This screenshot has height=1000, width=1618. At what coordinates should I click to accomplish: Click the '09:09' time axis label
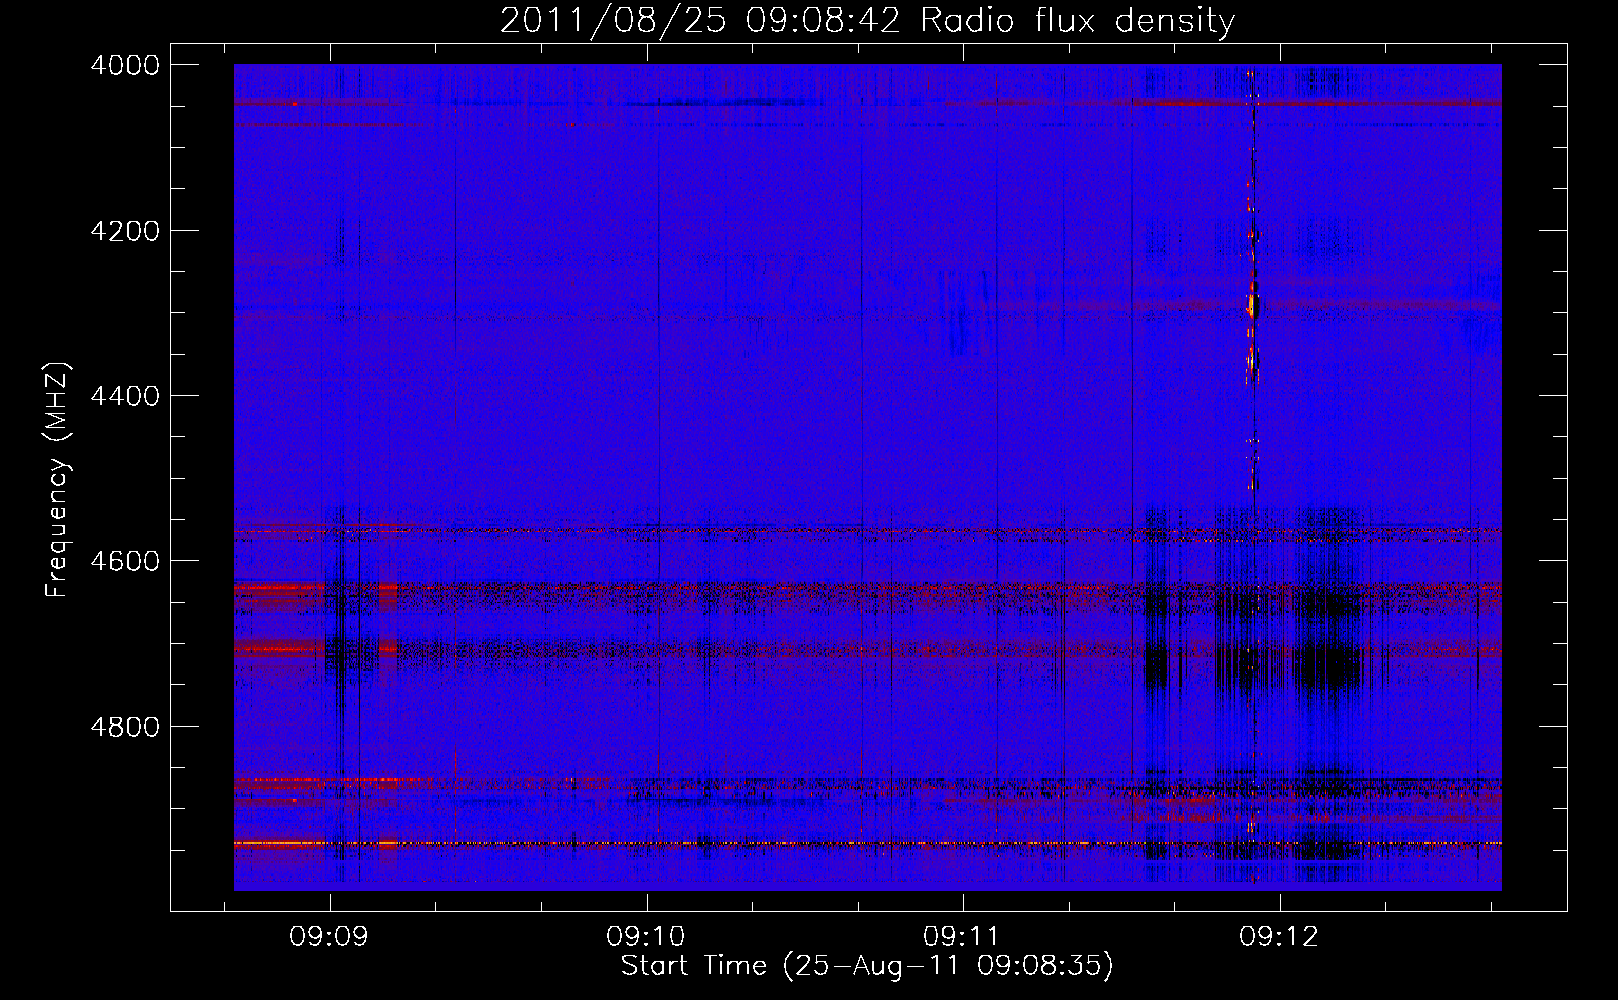pos(329,937)
